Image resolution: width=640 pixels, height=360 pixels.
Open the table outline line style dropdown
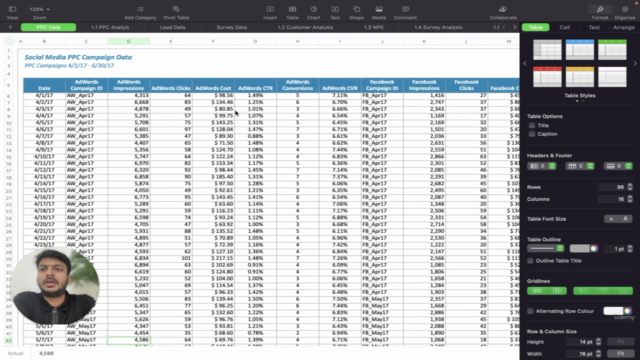[x=545, y=249]
